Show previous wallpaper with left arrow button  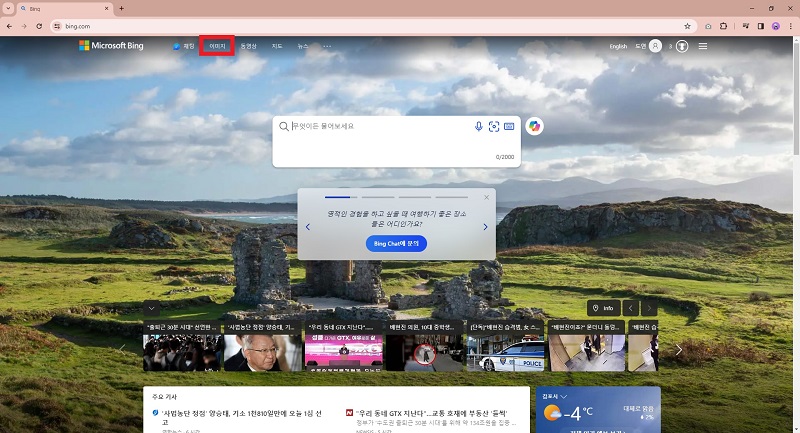[x=631, y=308]
